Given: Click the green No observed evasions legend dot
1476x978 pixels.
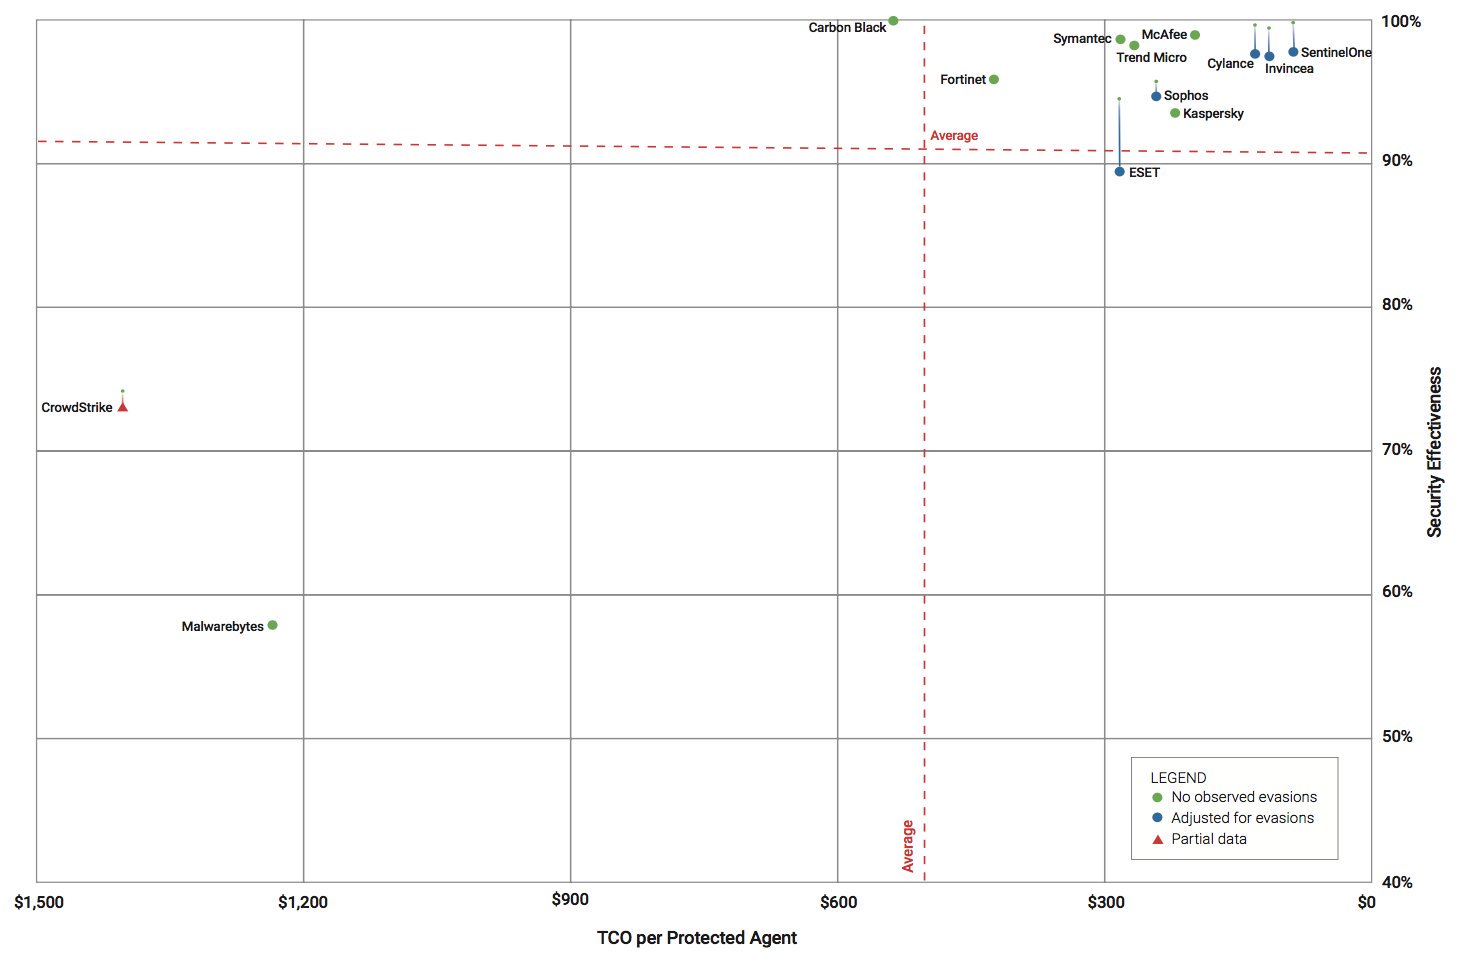Looking at the screenshot, I should pos(1157,798).
